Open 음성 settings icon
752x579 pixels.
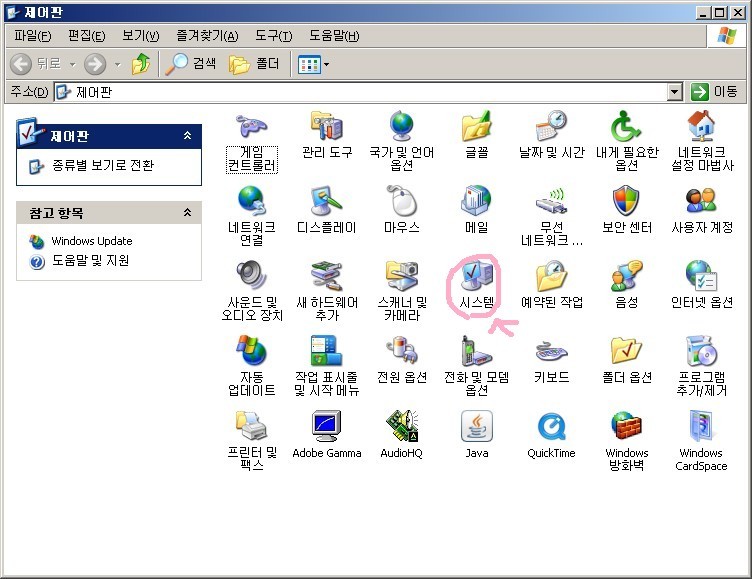(626, 285)
